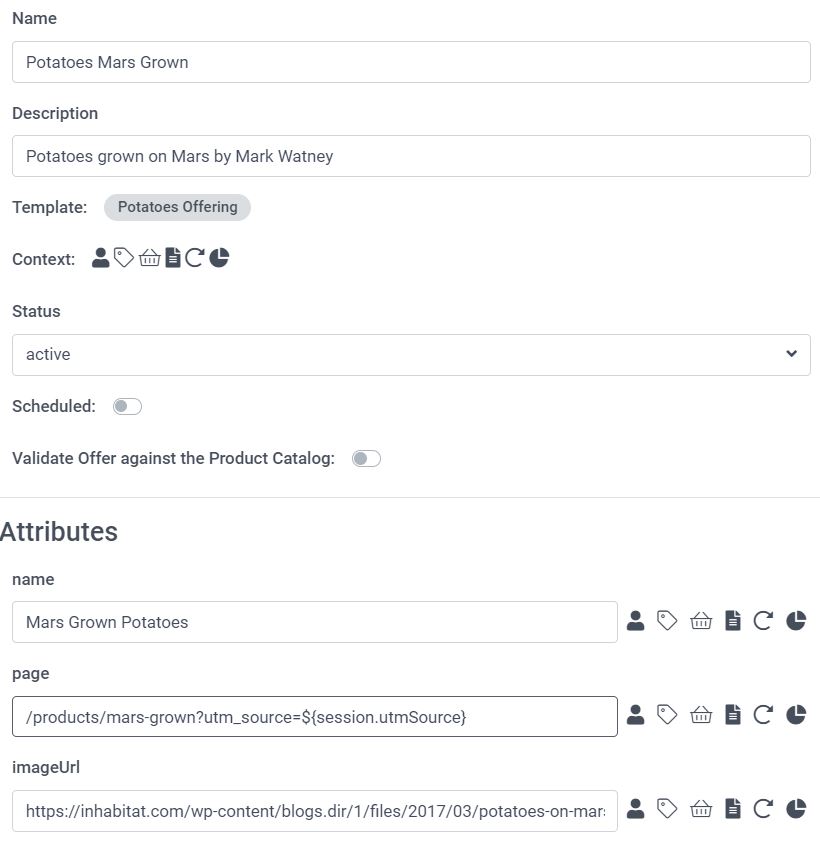
Task: Click the basket icon in the Context row
Action: [149, 258]
